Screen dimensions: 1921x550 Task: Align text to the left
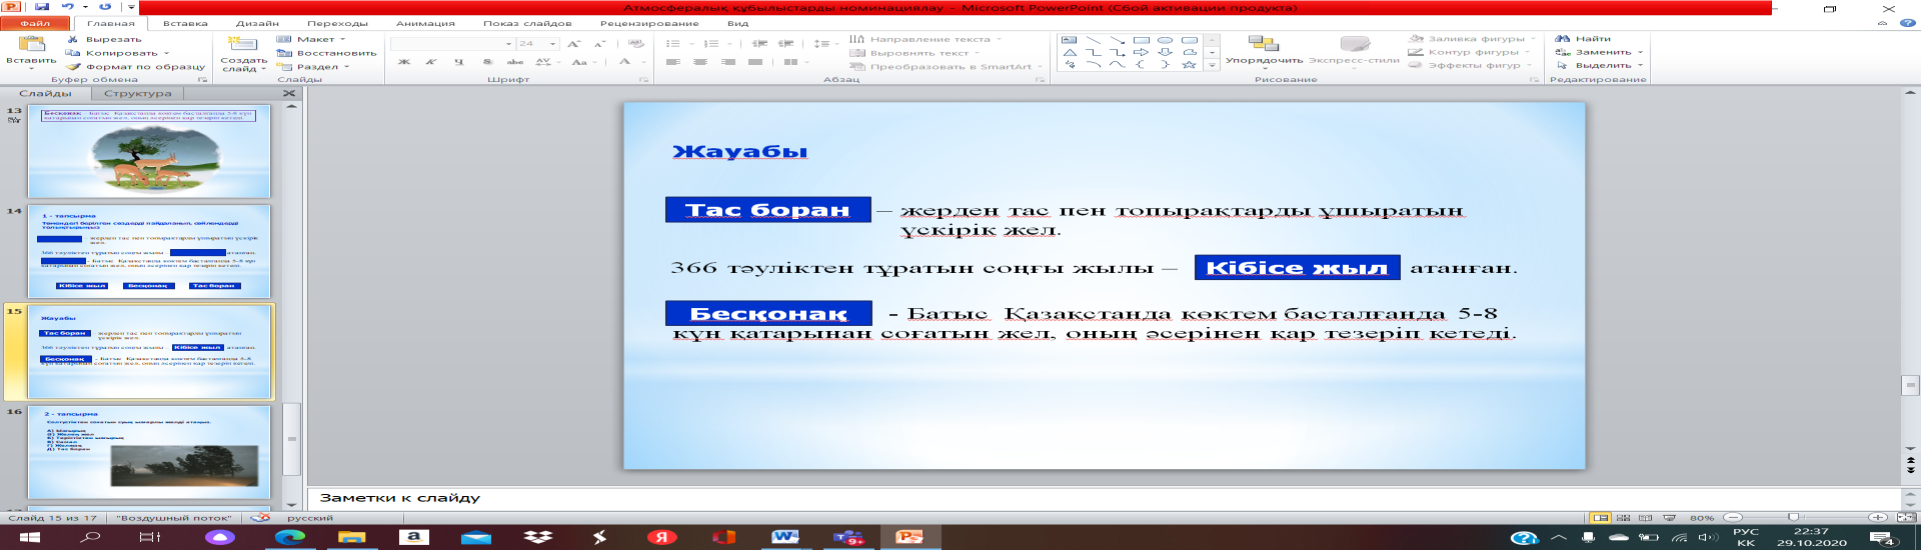[x=673, y=62]
